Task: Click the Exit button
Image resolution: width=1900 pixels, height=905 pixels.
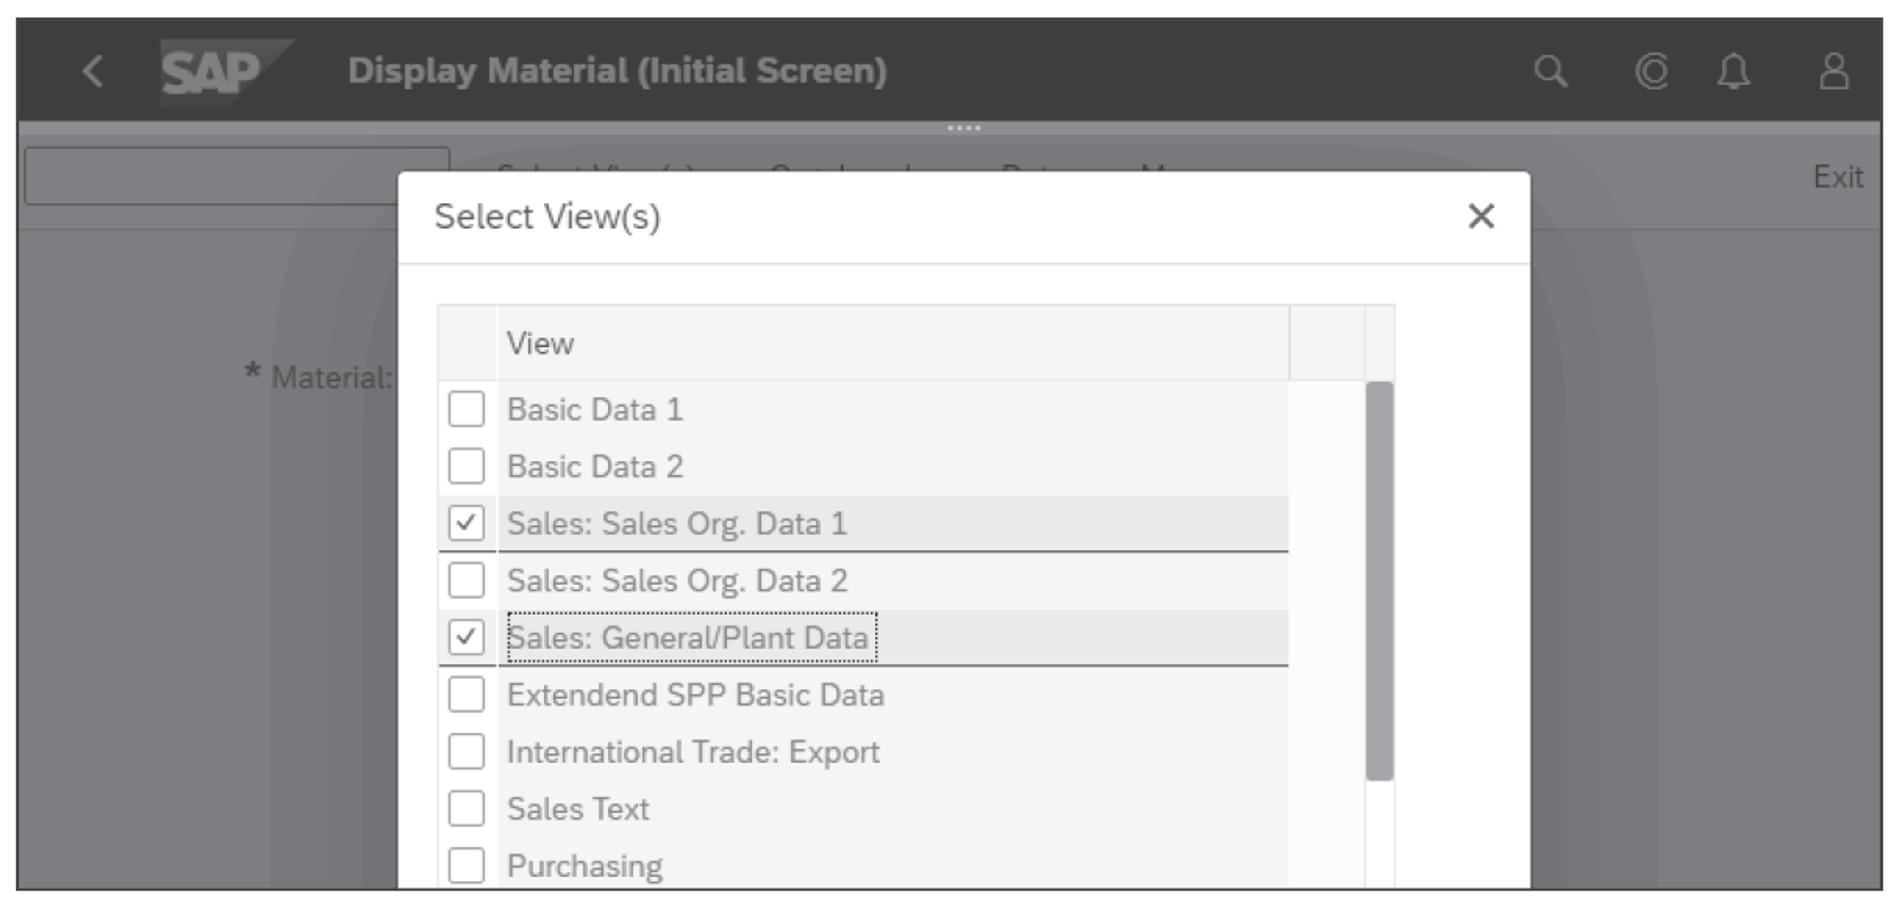Action: click(1839, 176)
